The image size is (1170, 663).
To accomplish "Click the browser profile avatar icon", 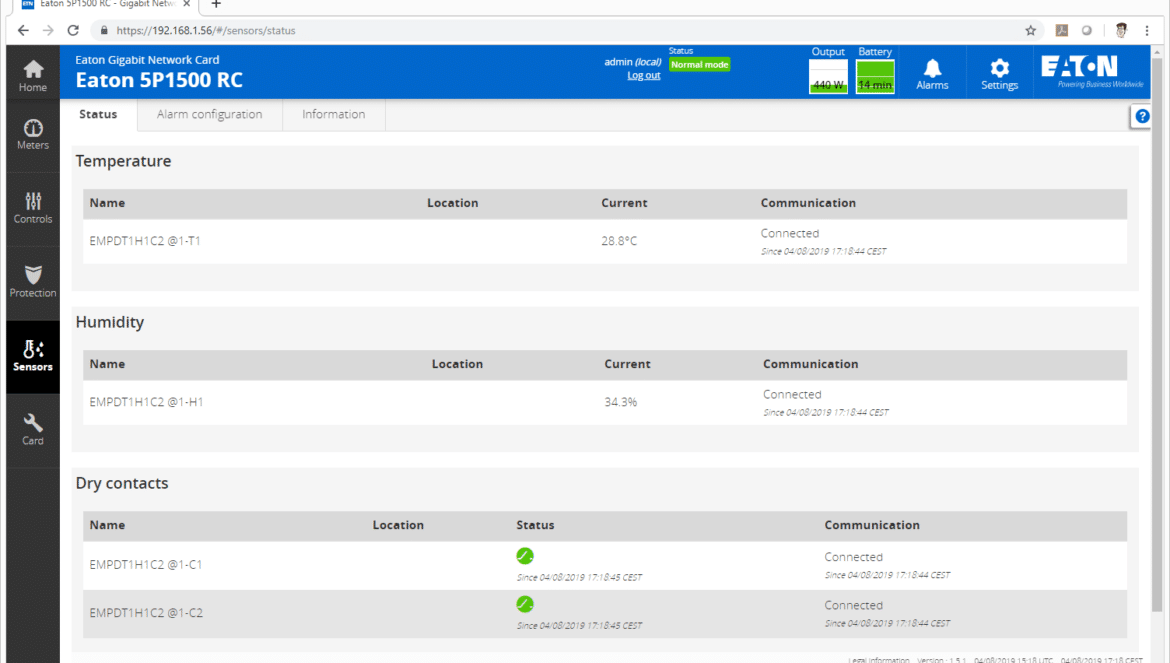I will (x=1121, y=31).
